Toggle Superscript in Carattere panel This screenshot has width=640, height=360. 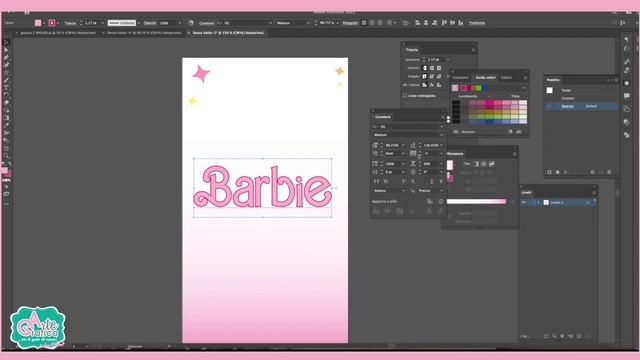403,181
